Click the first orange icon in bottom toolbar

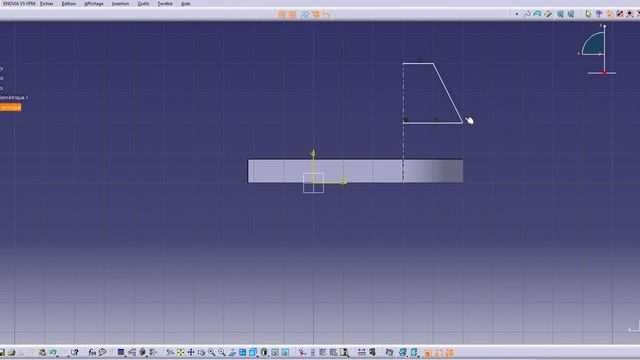(x=427, y=353)
